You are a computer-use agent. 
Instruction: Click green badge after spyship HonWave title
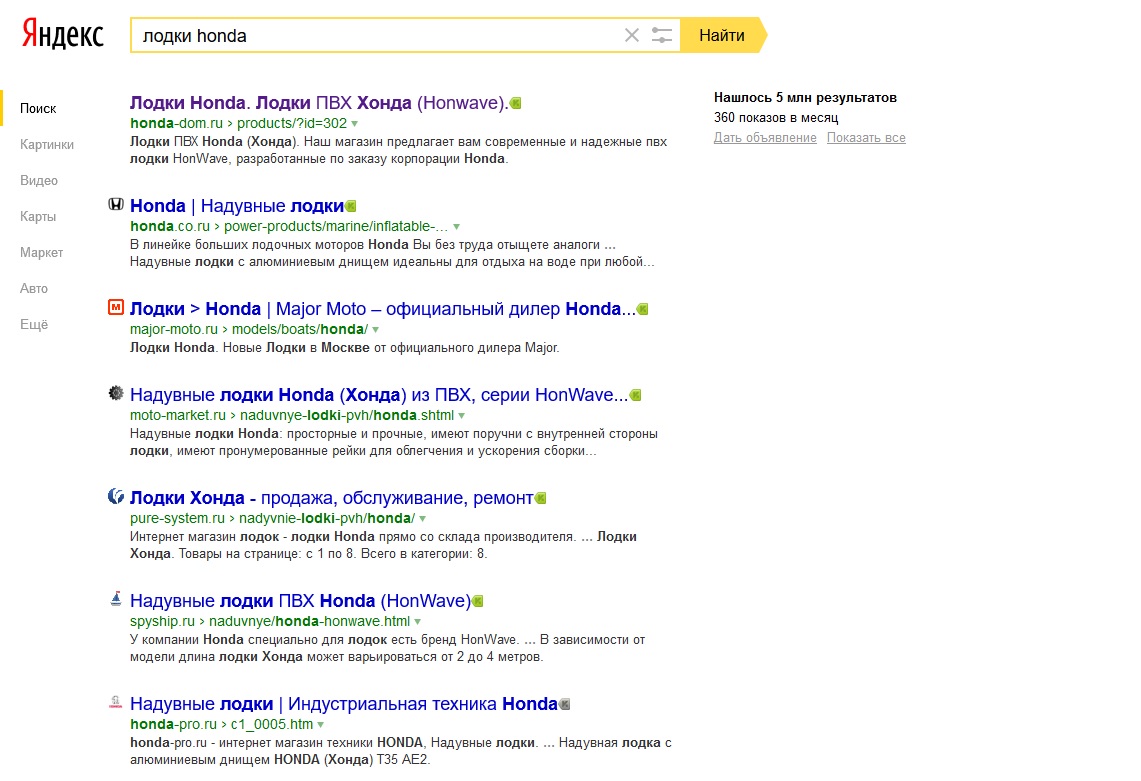[478, 601]
